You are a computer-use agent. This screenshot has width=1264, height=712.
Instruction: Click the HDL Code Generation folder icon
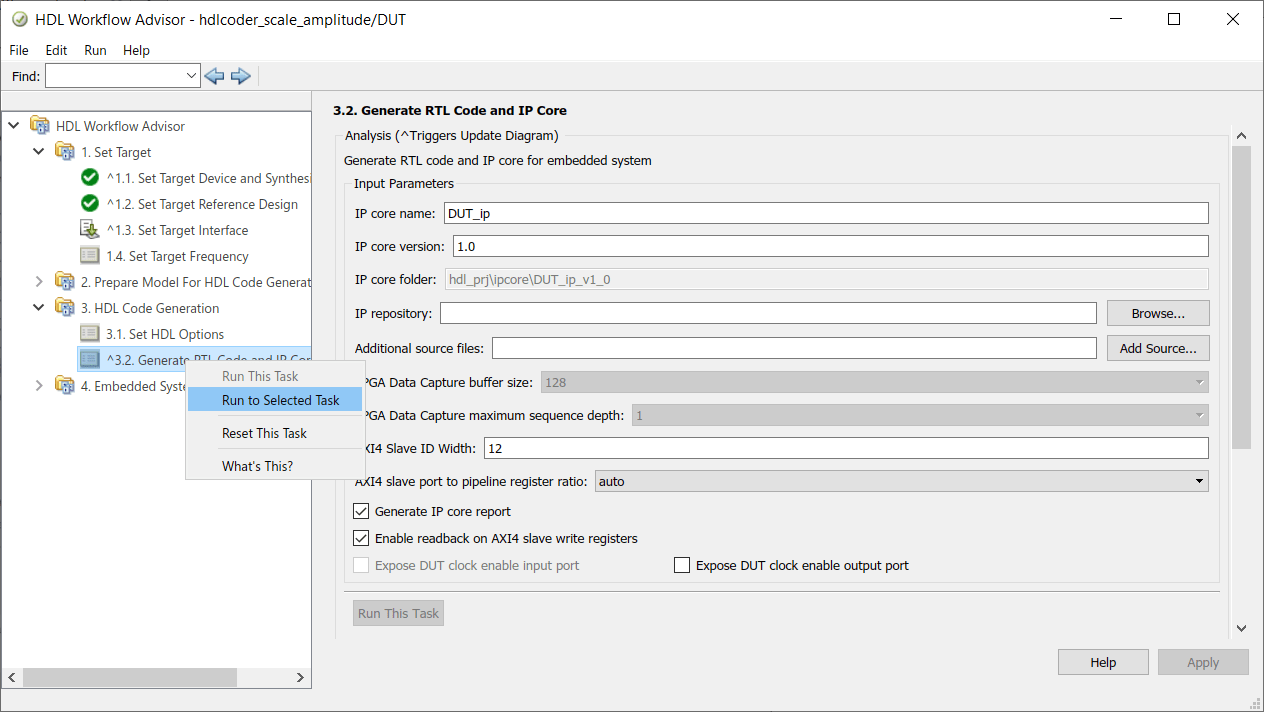(65, 308)
